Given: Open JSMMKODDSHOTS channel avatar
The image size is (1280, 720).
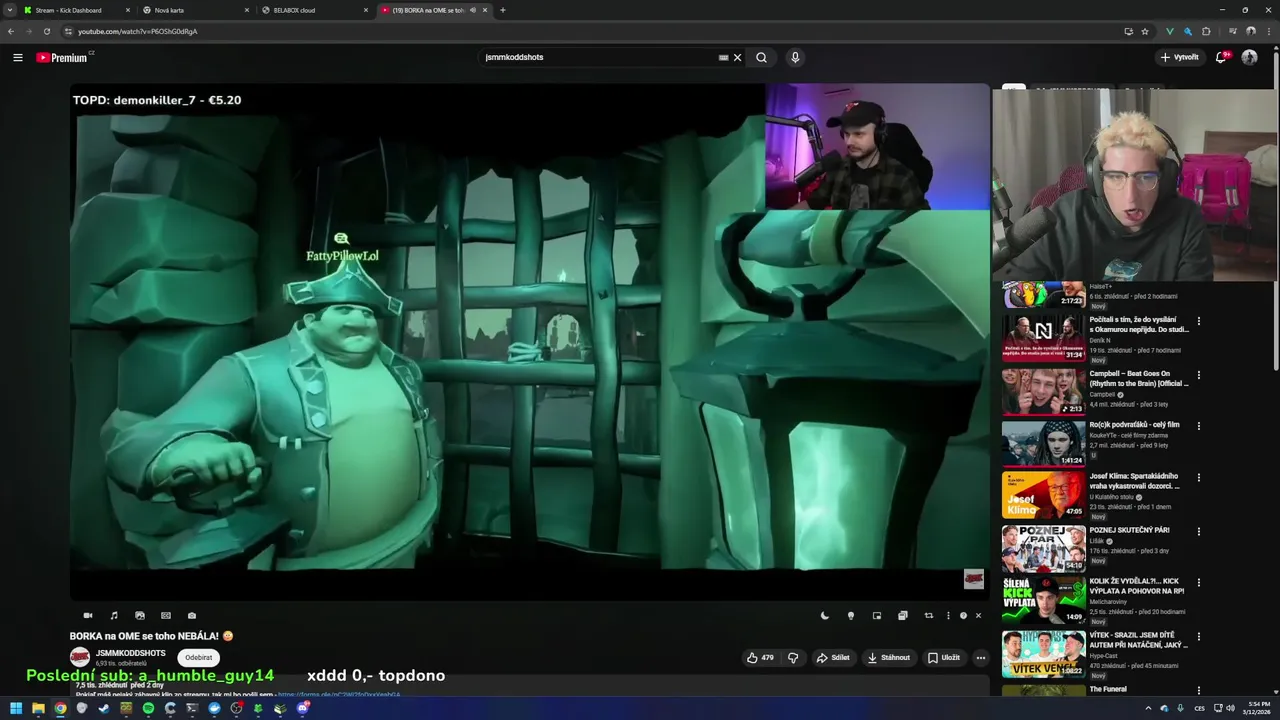Looking at the screenshot, I should click(x=80, y=657).
